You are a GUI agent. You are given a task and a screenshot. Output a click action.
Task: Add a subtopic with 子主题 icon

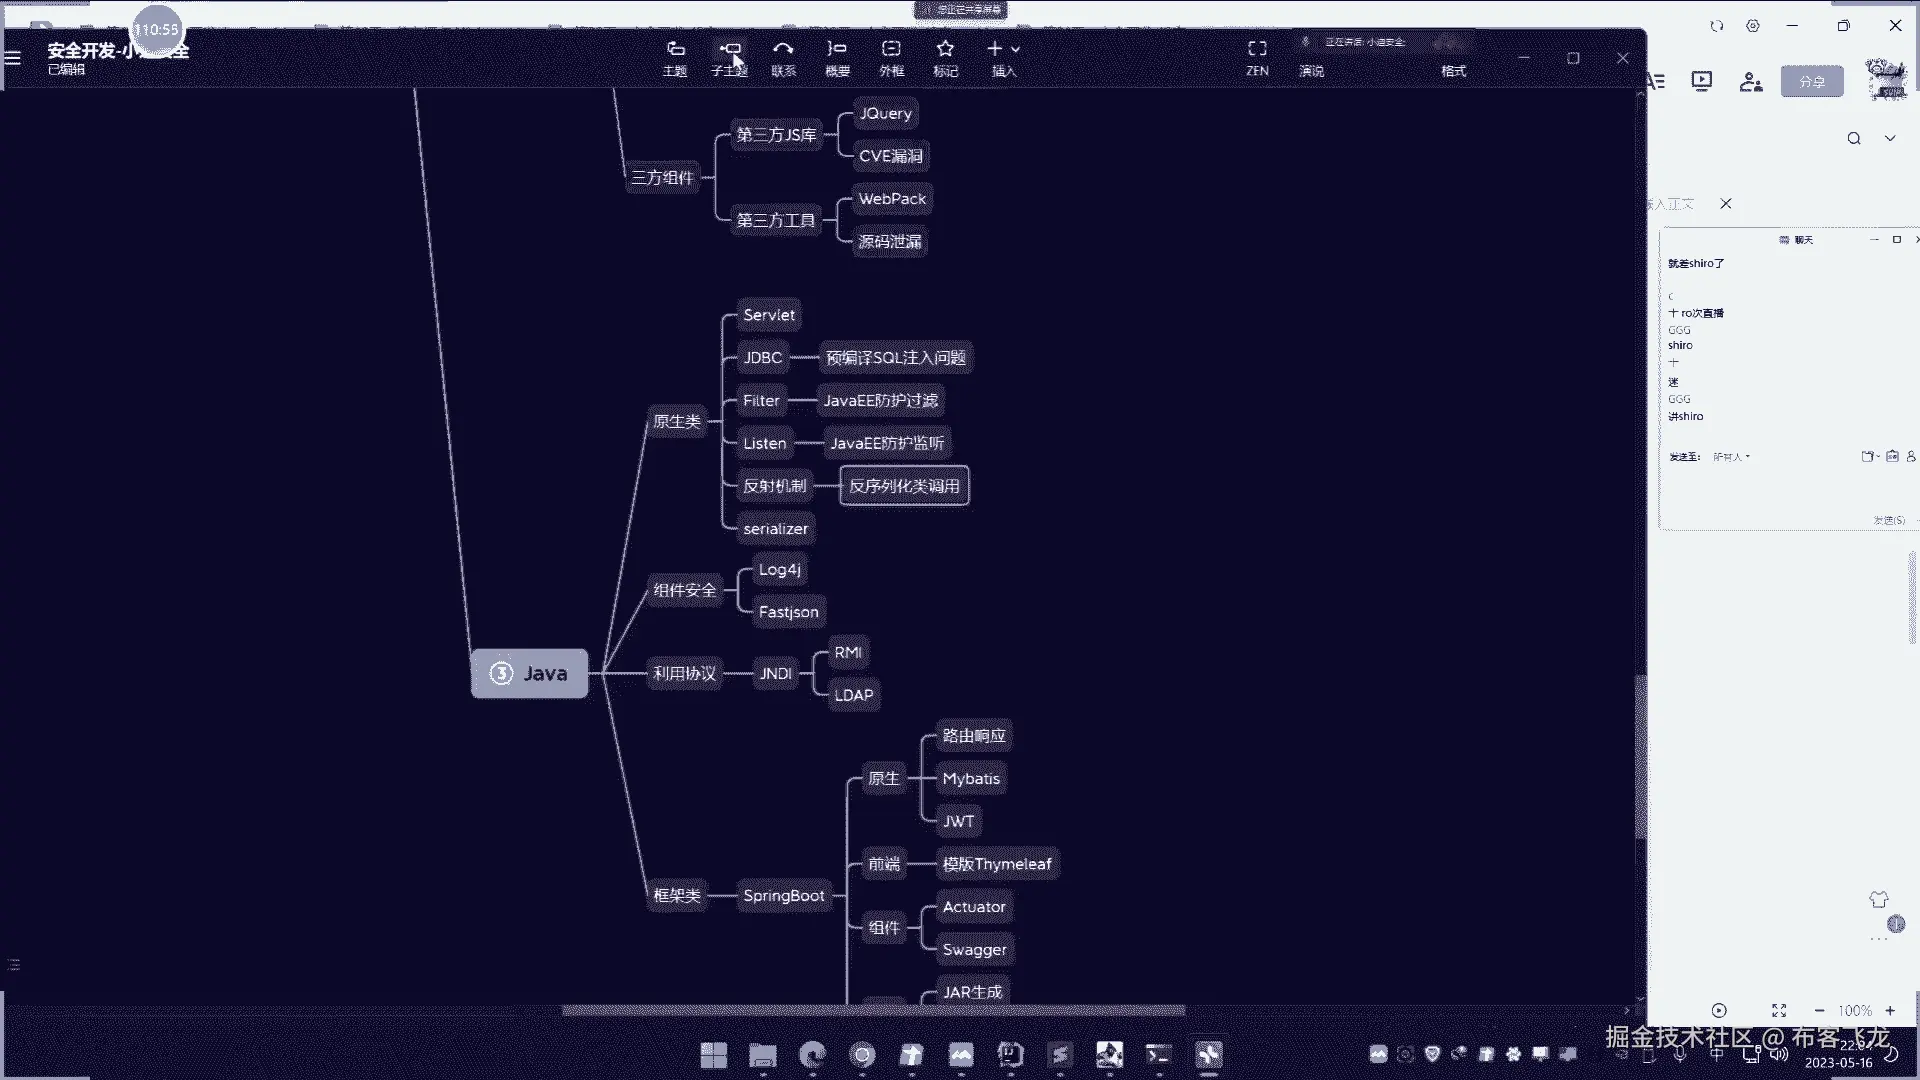tap(730, 57)
